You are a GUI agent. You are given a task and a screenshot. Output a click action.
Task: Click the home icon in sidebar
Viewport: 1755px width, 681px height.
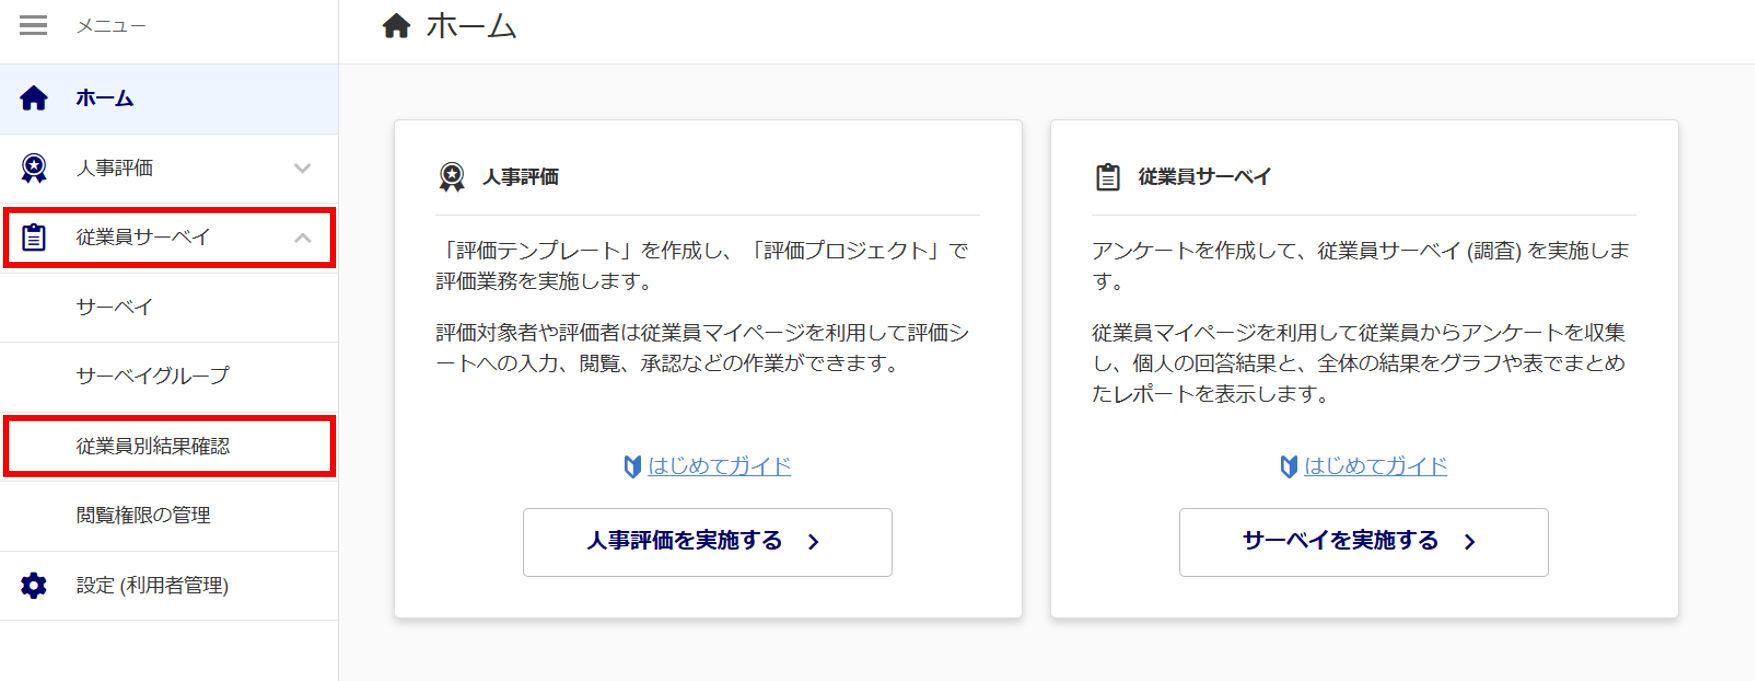click(x=34, y=98)
